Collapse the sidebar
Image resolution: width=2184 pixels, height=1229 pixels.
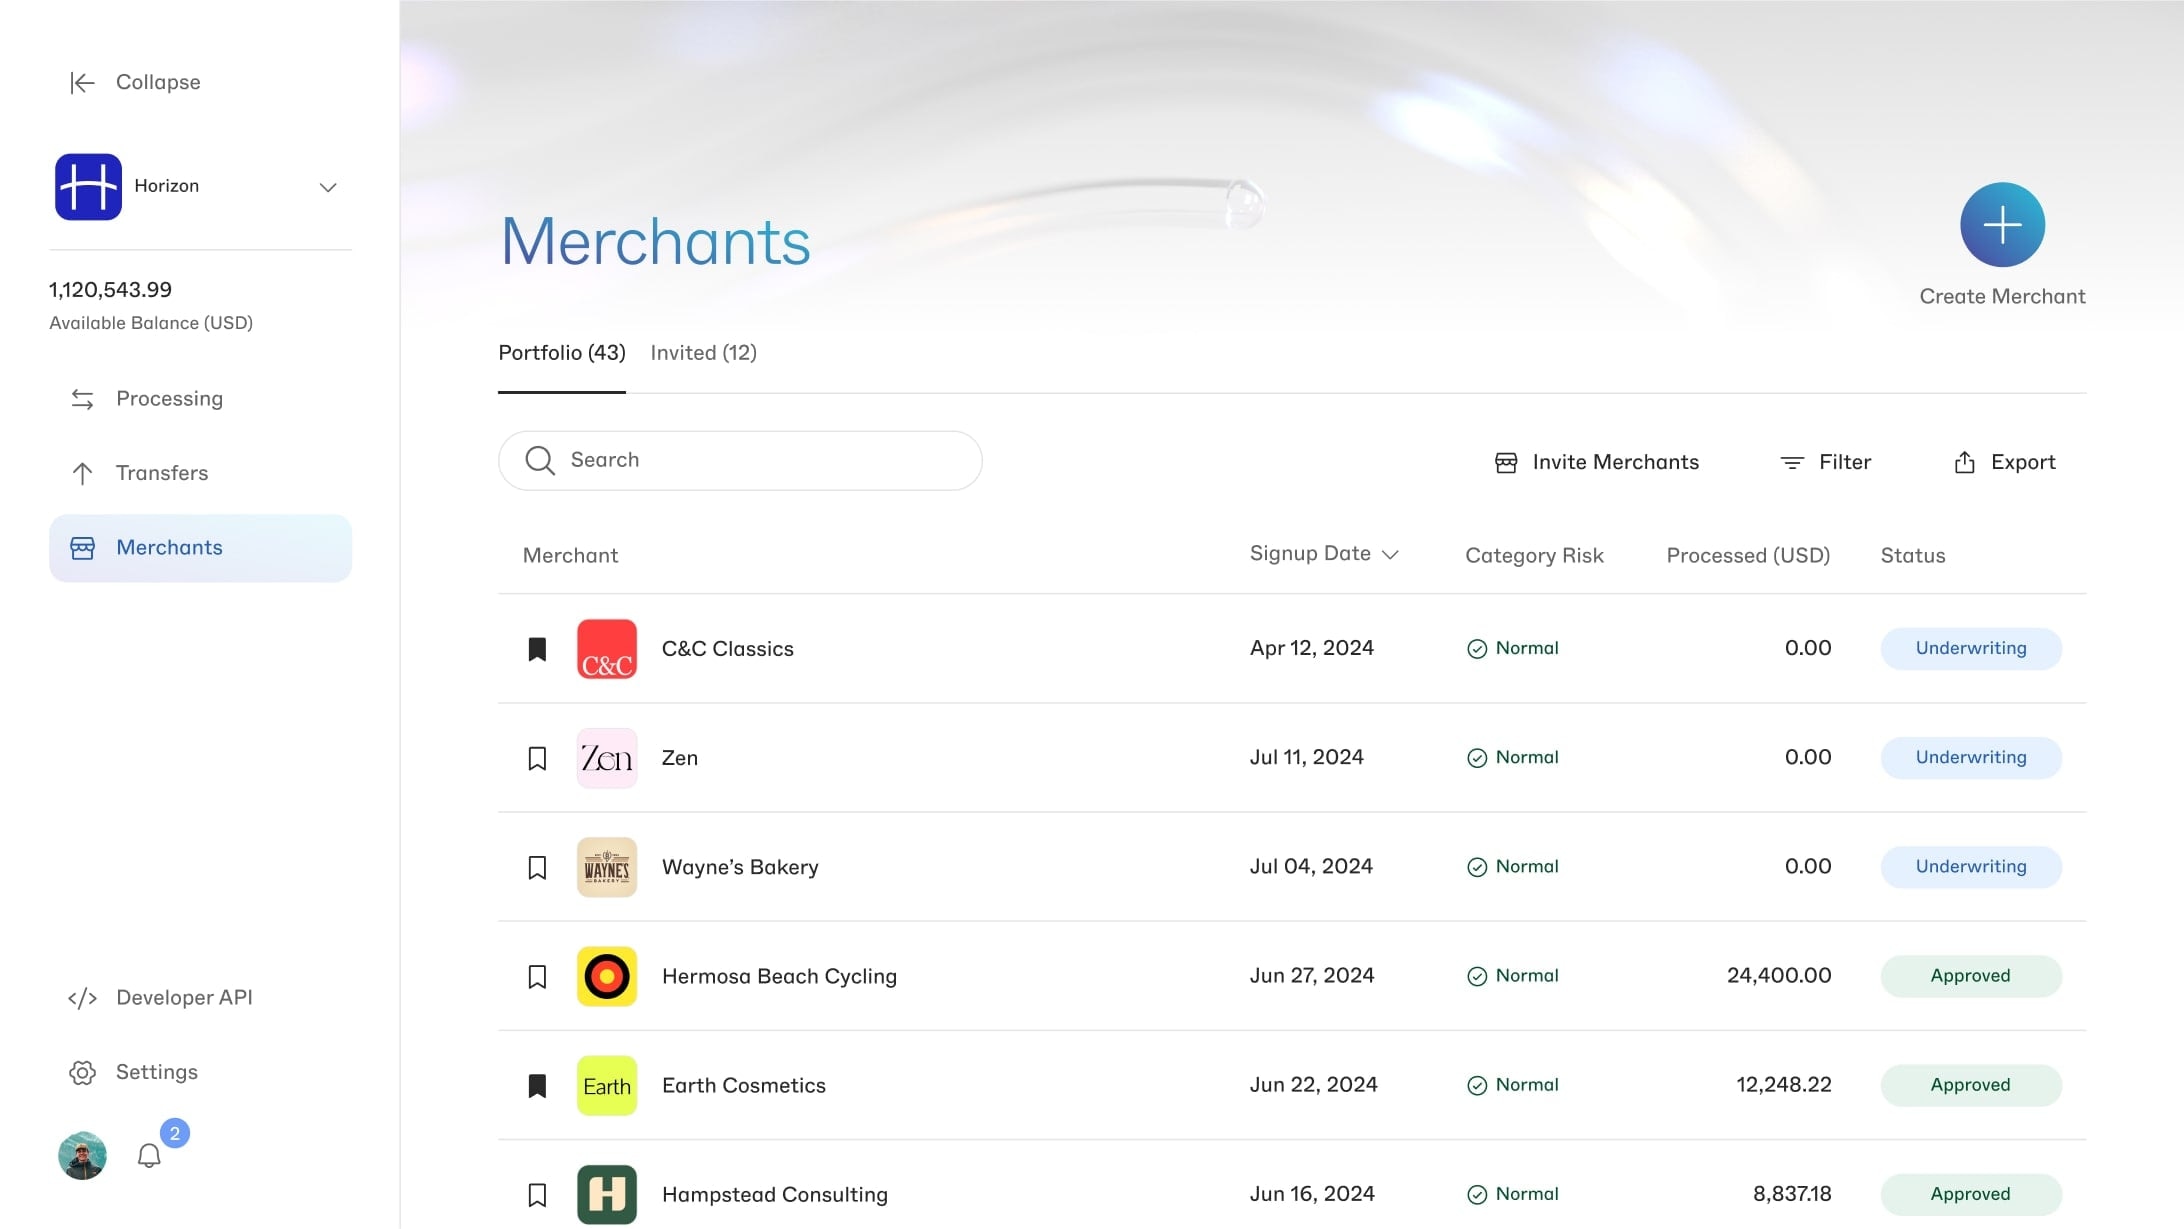click(x=135, y=82)
